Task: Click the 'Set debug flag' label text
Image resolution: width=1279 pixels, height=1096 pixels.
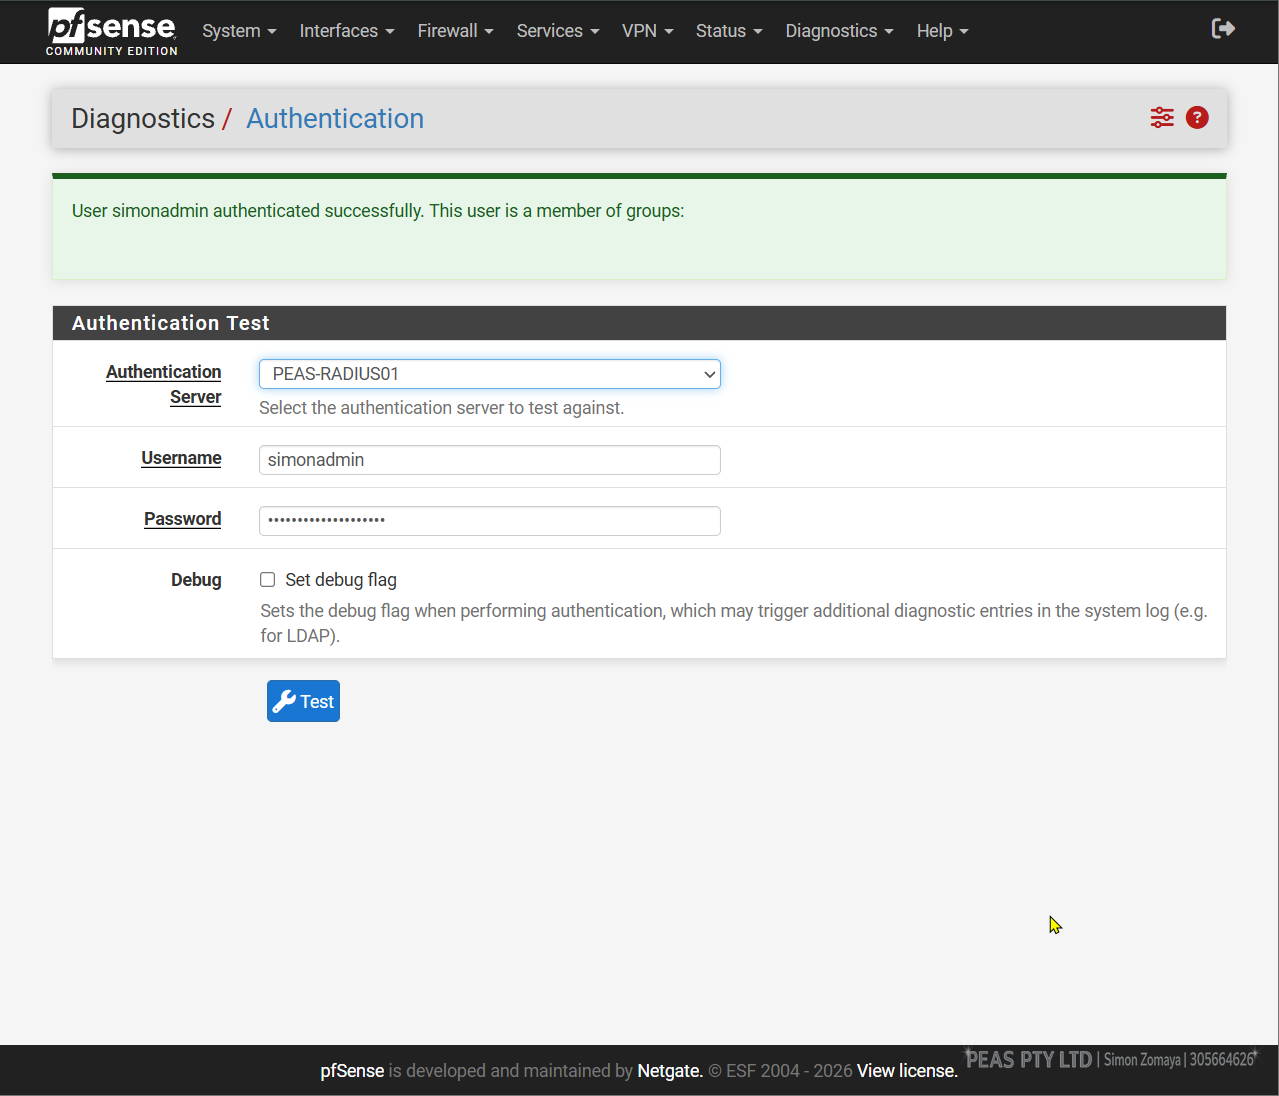Action: tap(341, 580)
